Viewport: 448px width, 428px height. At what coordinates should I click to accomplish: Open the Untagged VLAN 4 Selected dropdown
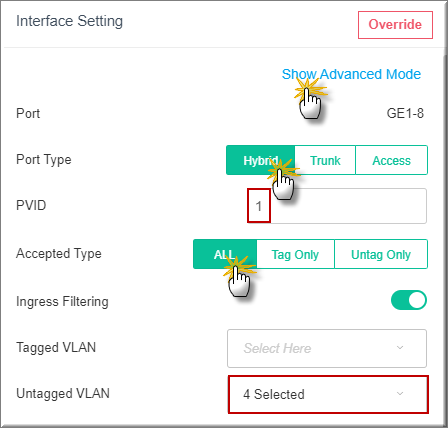coord(328,394)
